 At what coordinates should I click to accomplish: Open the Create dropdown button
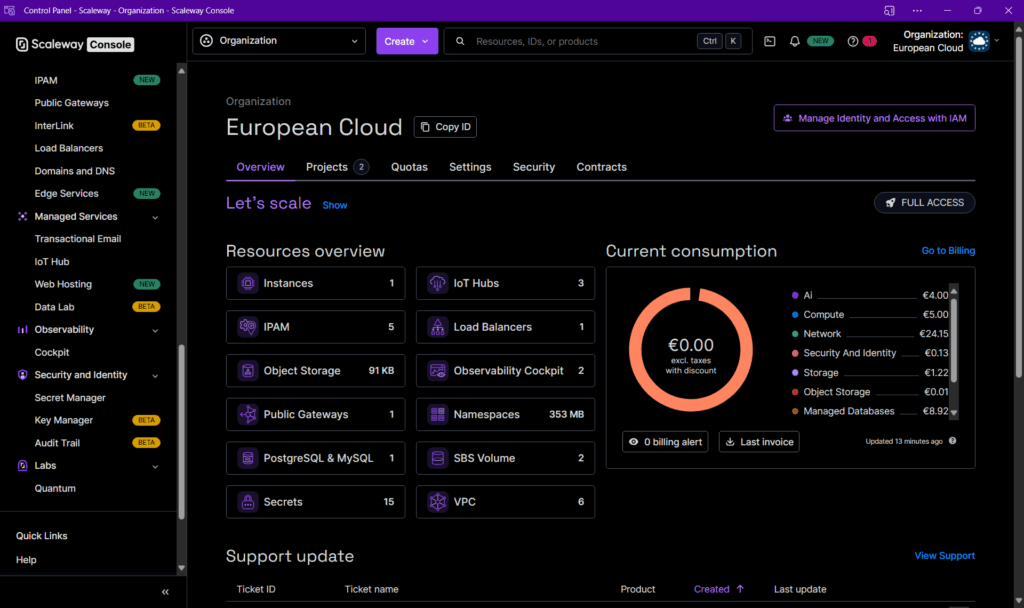point(407,41)
